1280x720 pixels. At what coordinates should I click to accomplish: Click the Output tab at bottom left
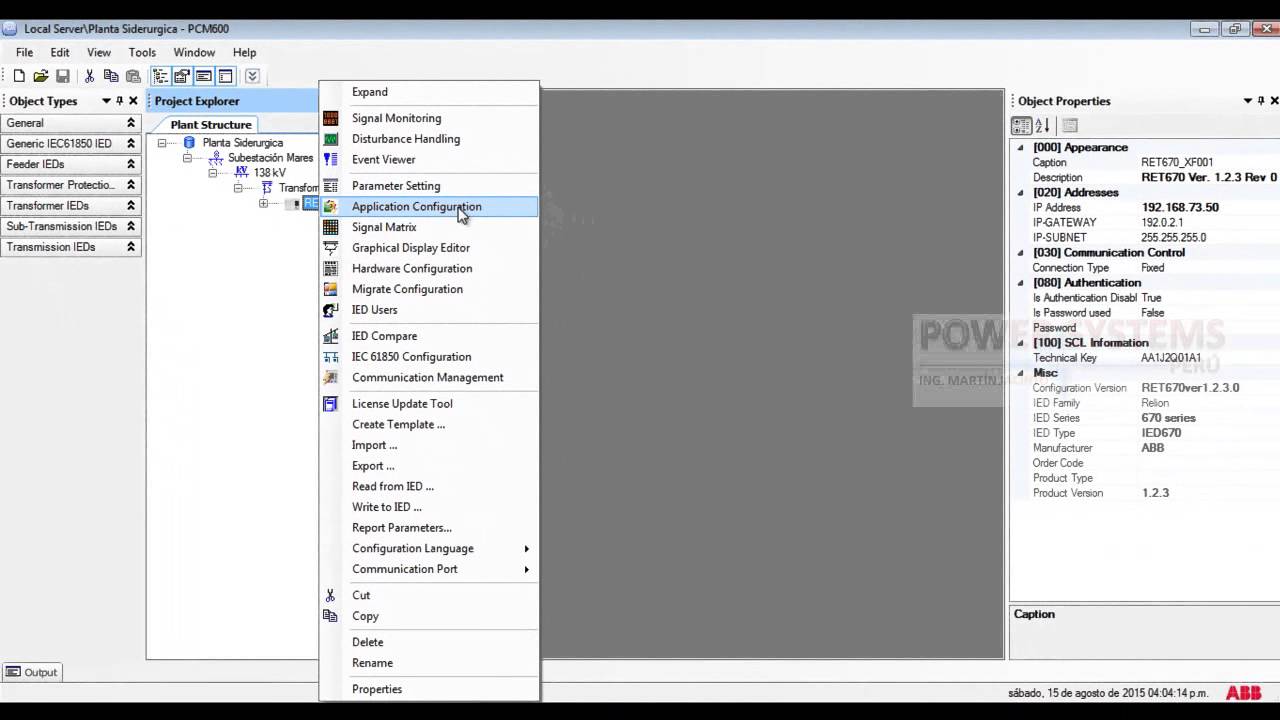point(32,672)
